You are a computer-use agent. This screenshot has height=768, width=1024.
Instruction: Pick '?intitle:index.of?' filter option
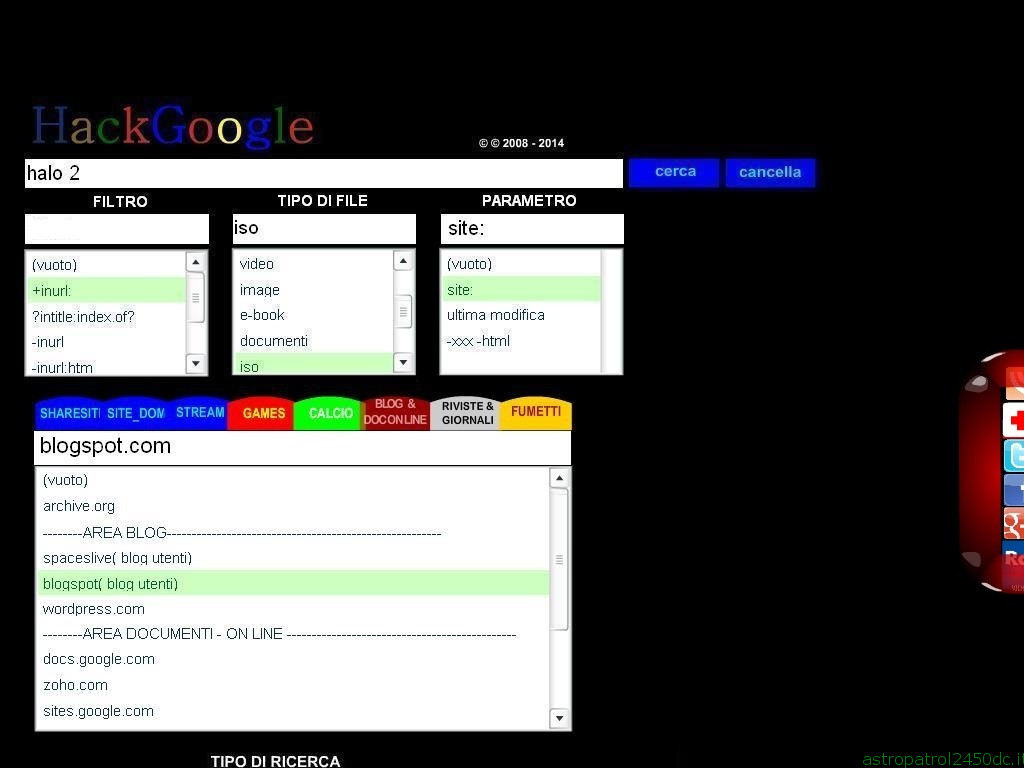106,317
